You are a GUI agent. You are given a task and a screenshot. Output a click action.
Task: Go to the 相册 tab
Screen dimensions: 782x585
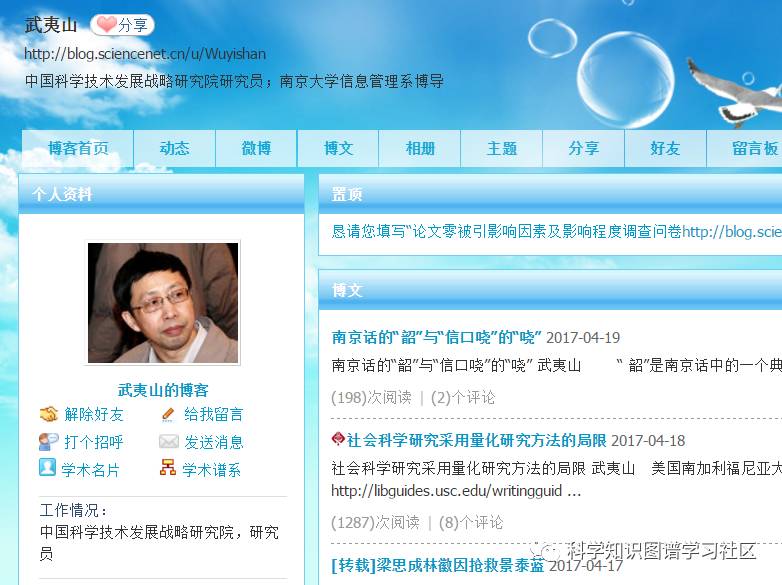click(x=420, y=148)
